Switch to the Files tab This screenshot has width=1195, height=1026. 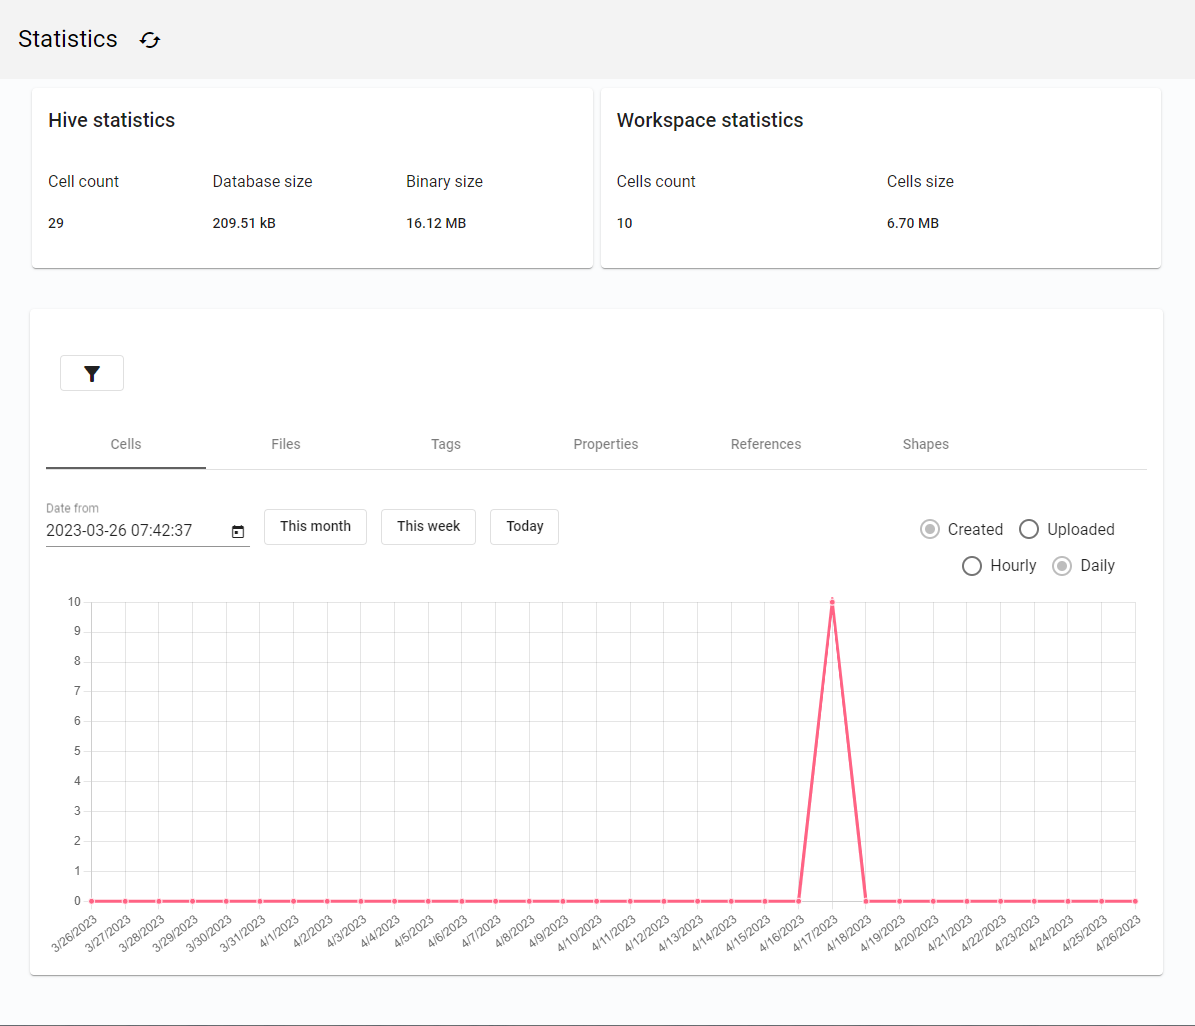click(286, 444)
